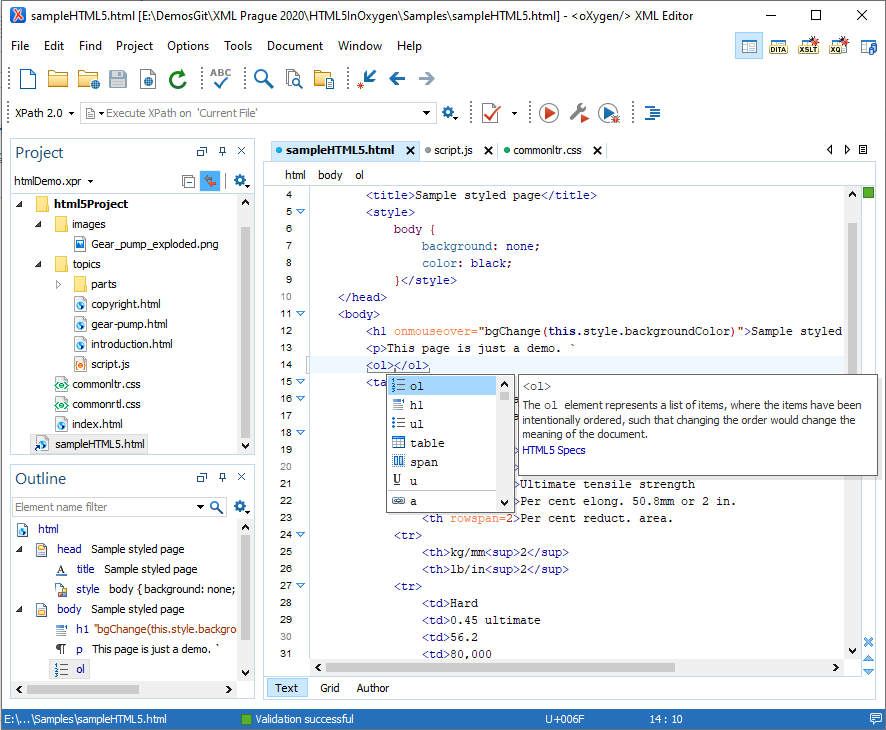Open Find/Replace with magnifier icon
The width and height of the screenshot is (886, 730).
pyautogui.click(x=263, y=79)
